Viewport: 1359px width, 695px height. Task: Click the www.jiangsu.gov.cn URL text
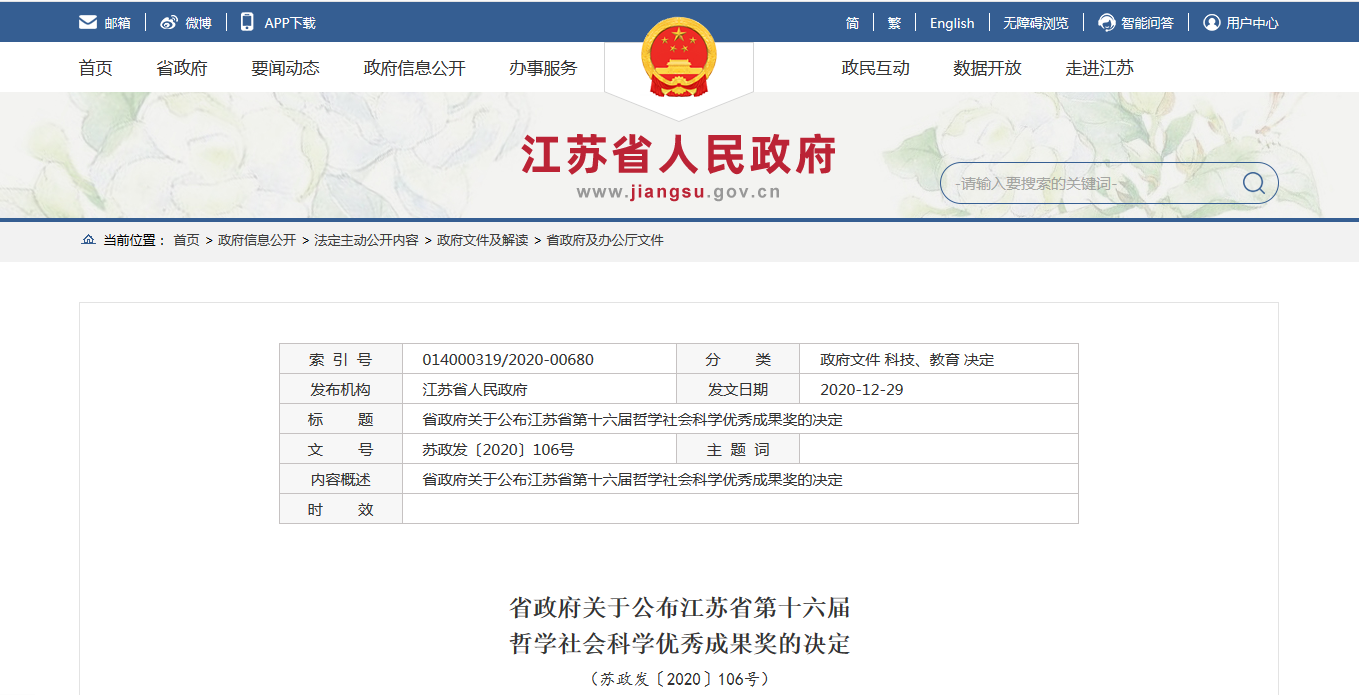click(679, 193)
